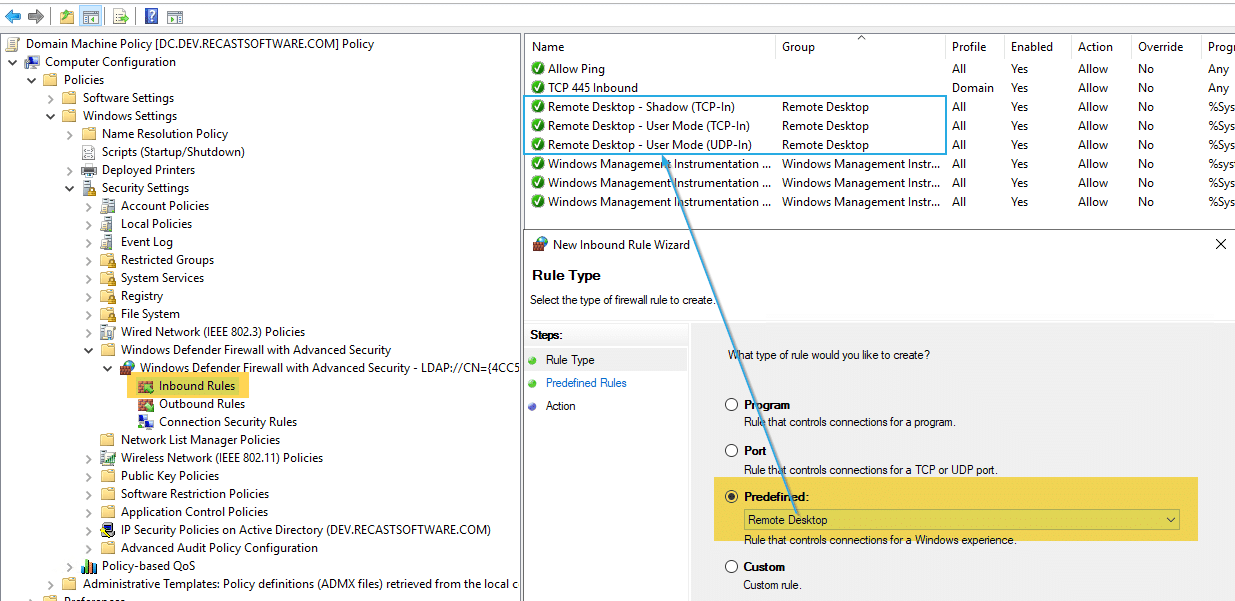The image size is (1235, 601).
Task: Click green check for Remote Desktop Shadow rule
Action: (538, 107)
